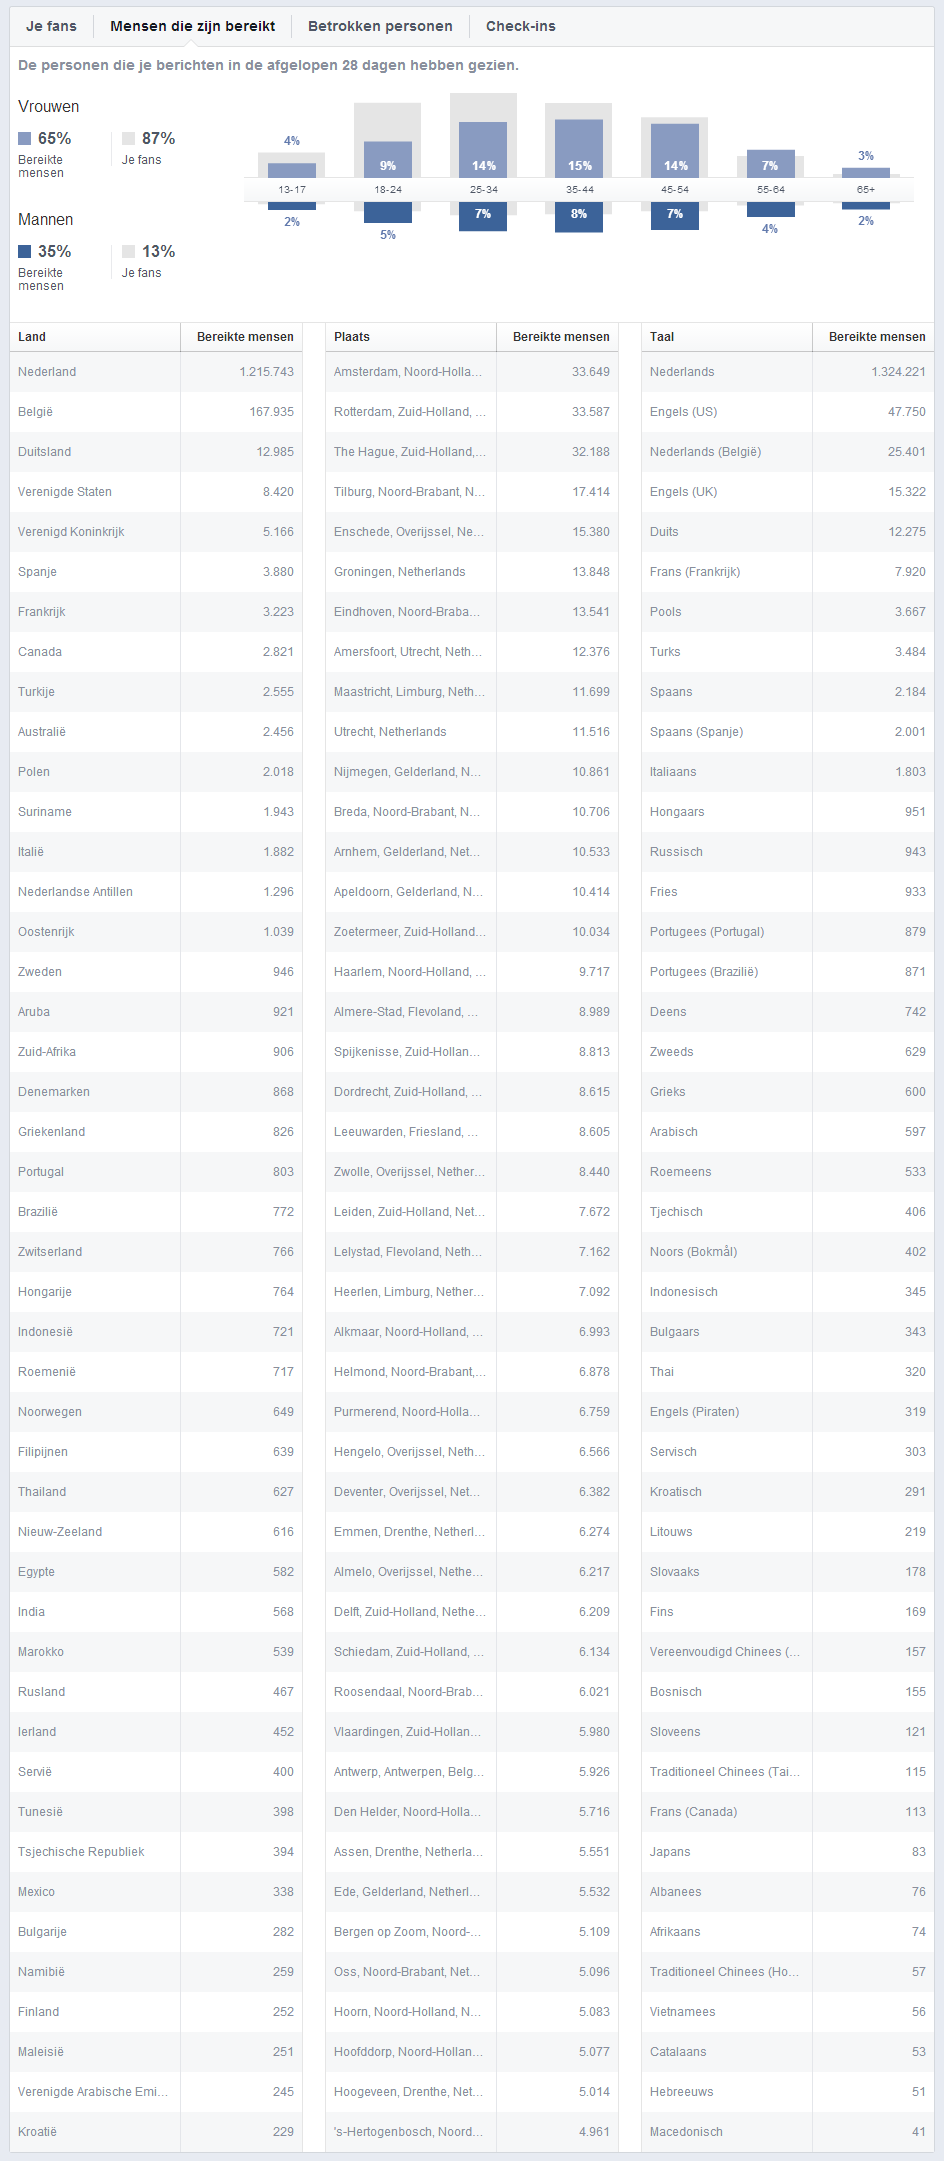Image resolution: width=944 pixels, height=2161 pixels.
Task: Click the women 55-64 bar showing 7%
Action: click(771, 164)
